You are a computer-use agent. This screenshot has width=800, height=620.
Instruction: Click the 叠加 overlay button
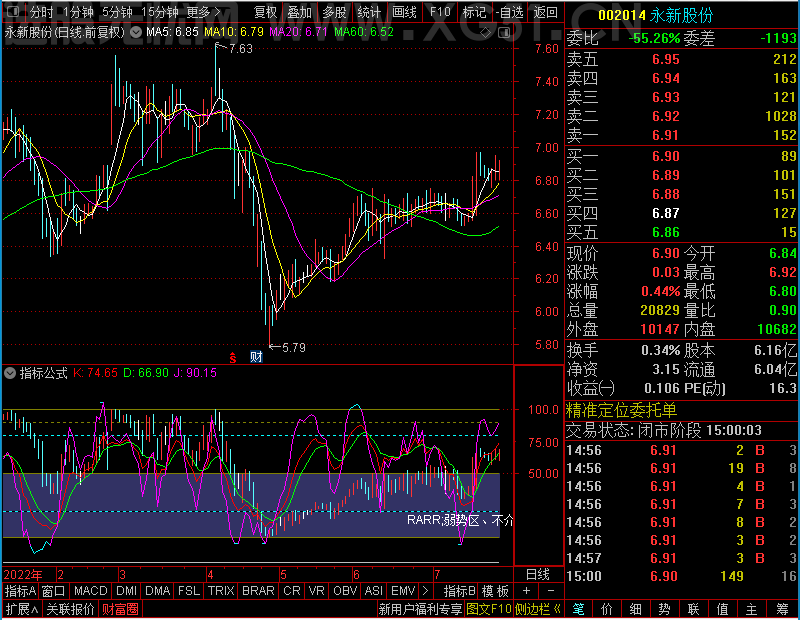pyautogui.click(x=299, y=12)
